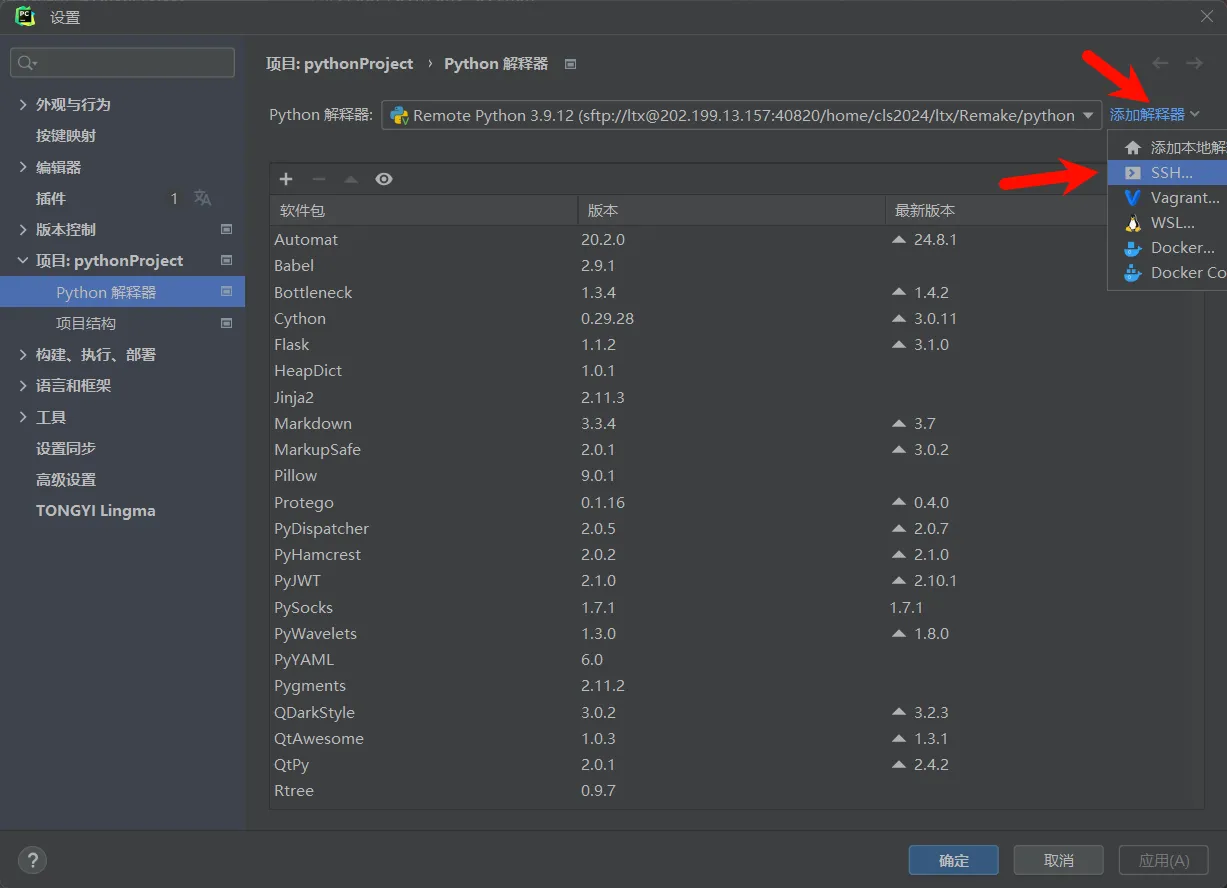Click the upgrade arrow for Flask 3.1.0
Viewport: 1227px width, 888px height.
(x=899, y=345)
